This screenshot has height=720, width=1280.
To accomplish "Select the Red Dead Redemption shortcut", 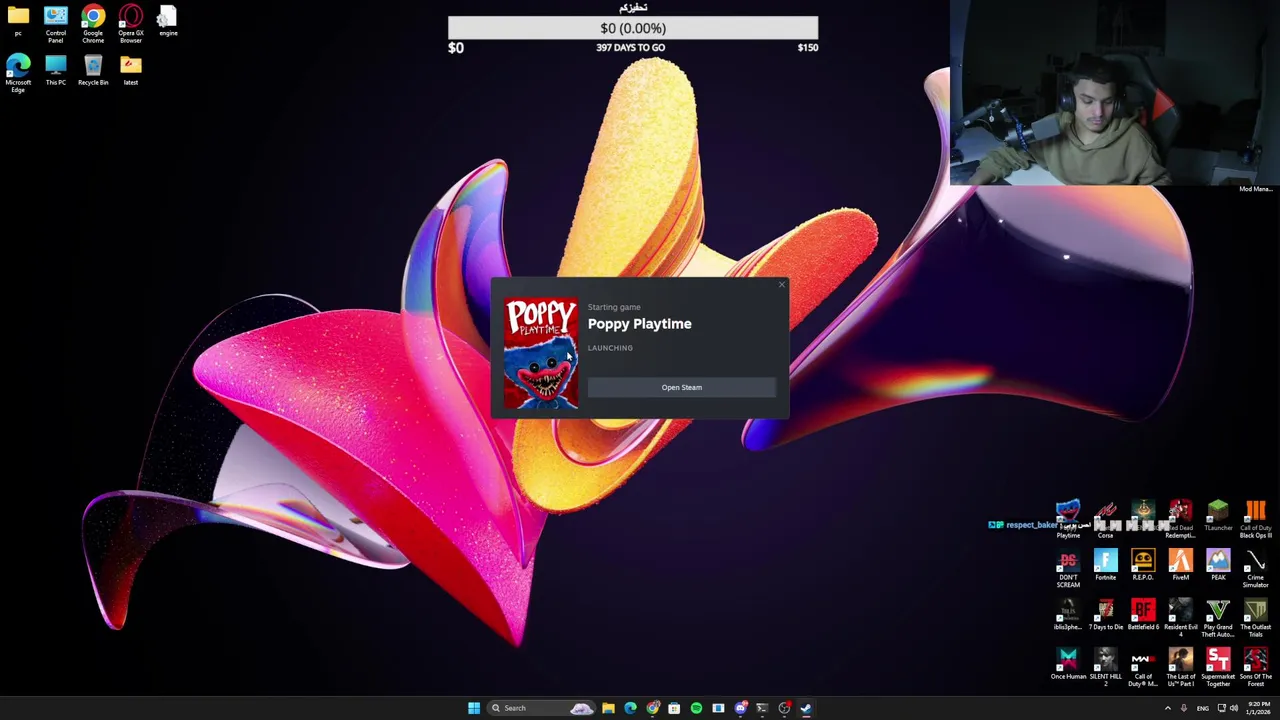I will [x=1180, y=520].
